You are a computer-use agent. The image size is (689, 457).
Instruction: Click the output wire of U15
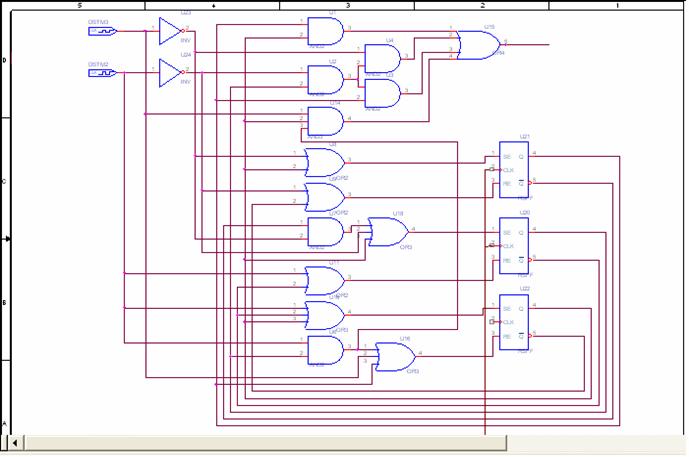tap(526, 44)
